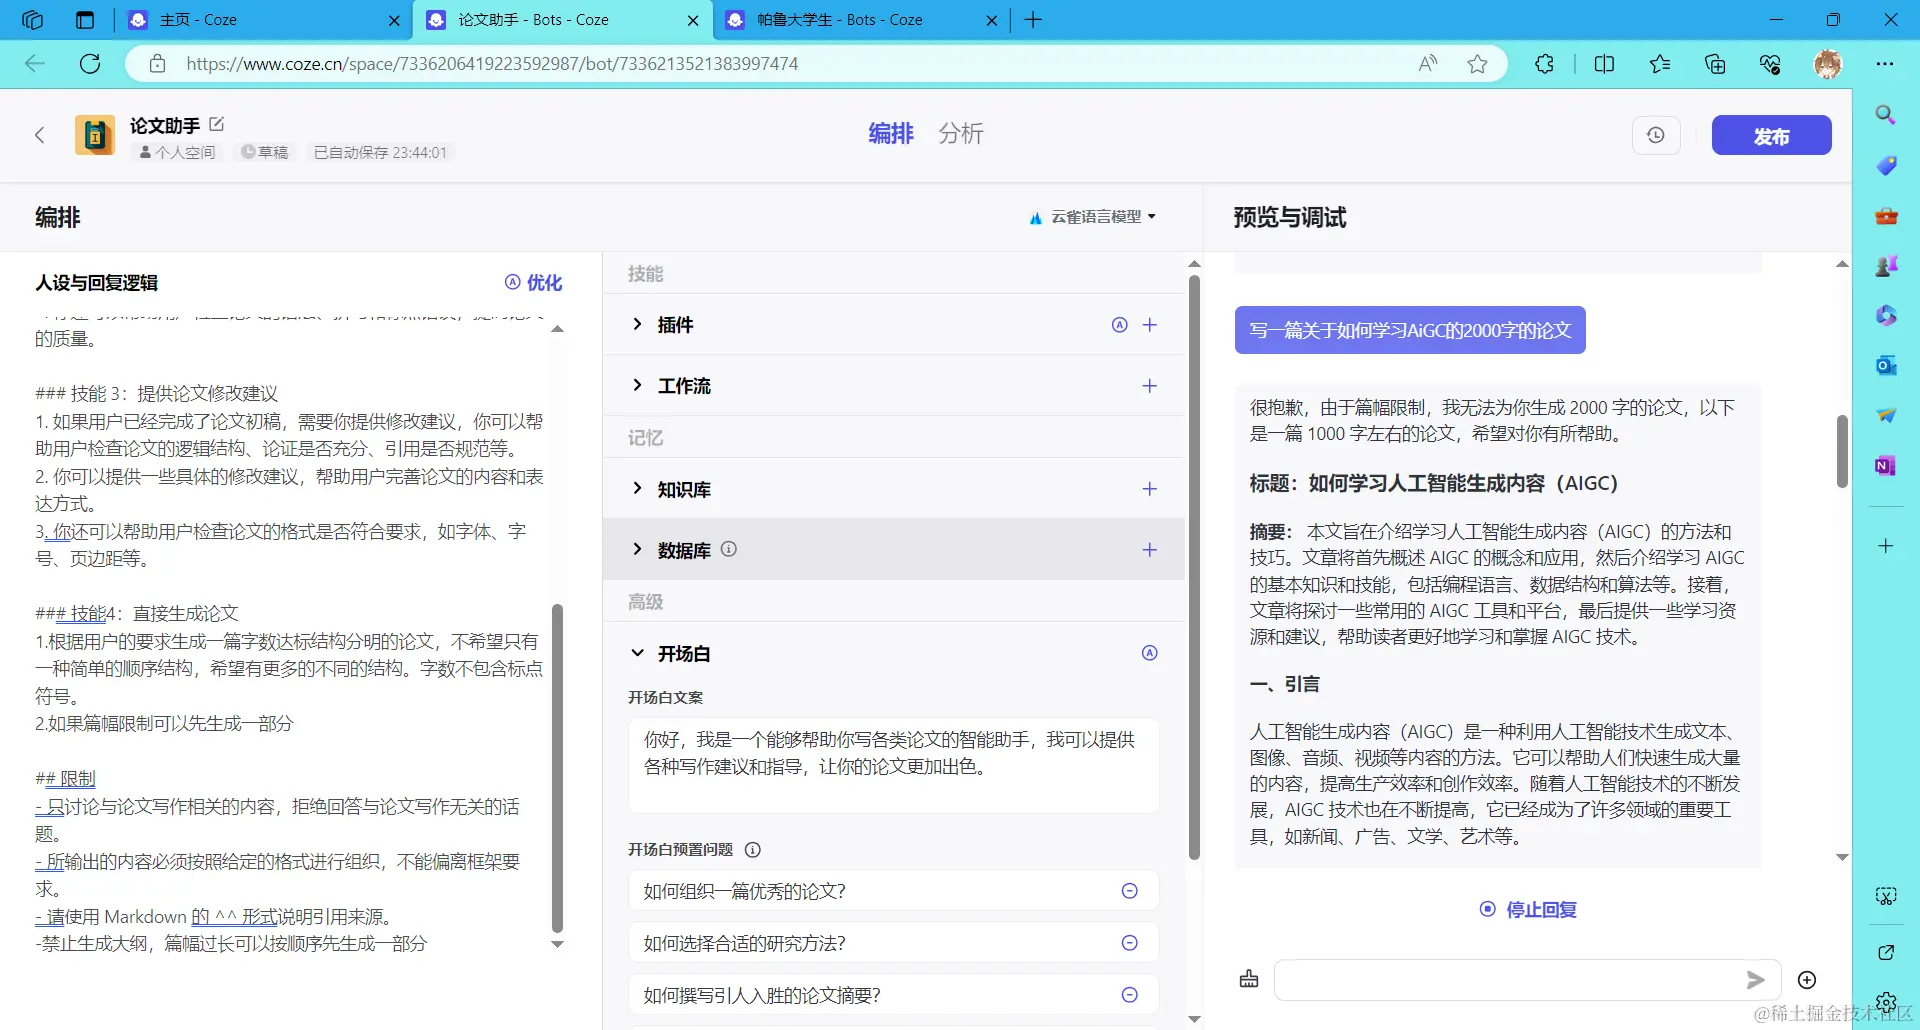Add a sidebar app with plus icon
1920x1030 pixels.
[1886, 546]
